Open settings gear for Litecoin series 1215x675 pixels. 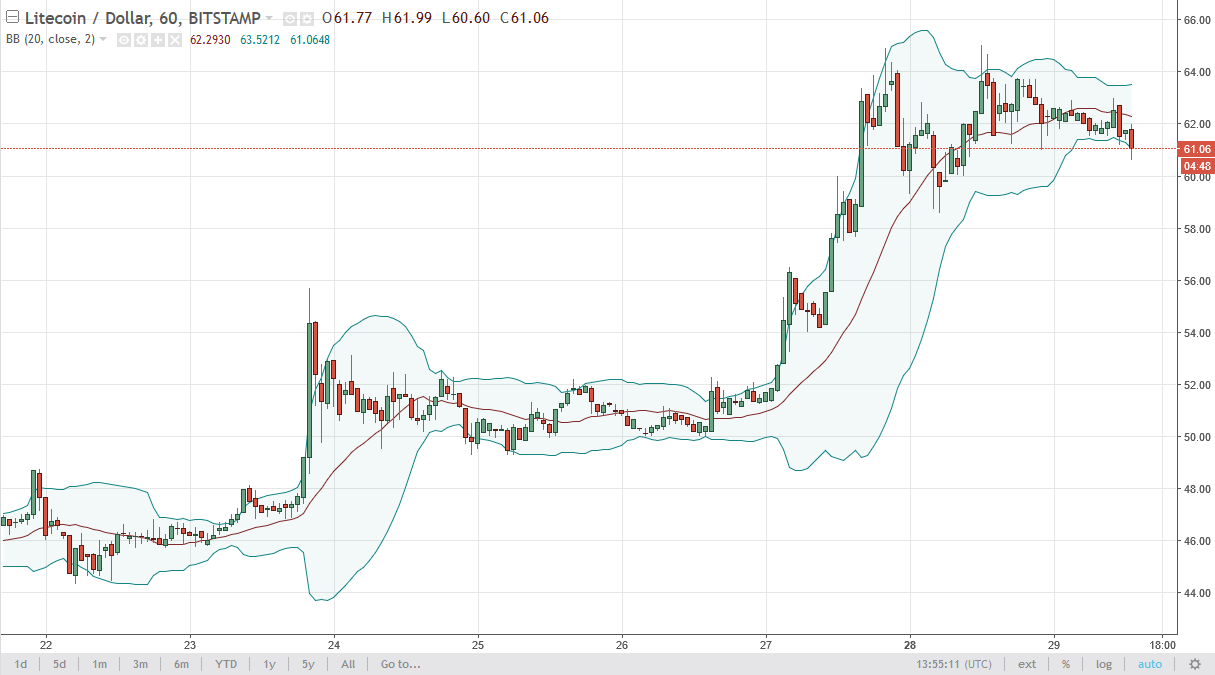[x=307, y=19]
